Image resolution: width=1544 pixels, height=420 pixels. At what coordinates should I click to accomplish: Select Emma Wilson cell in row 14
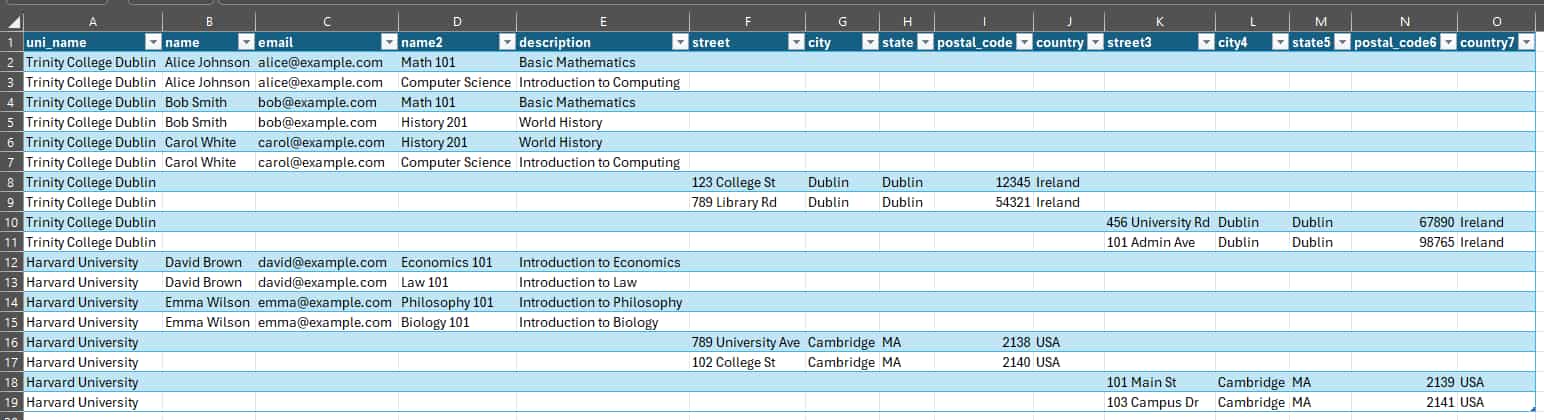point(209,302)
